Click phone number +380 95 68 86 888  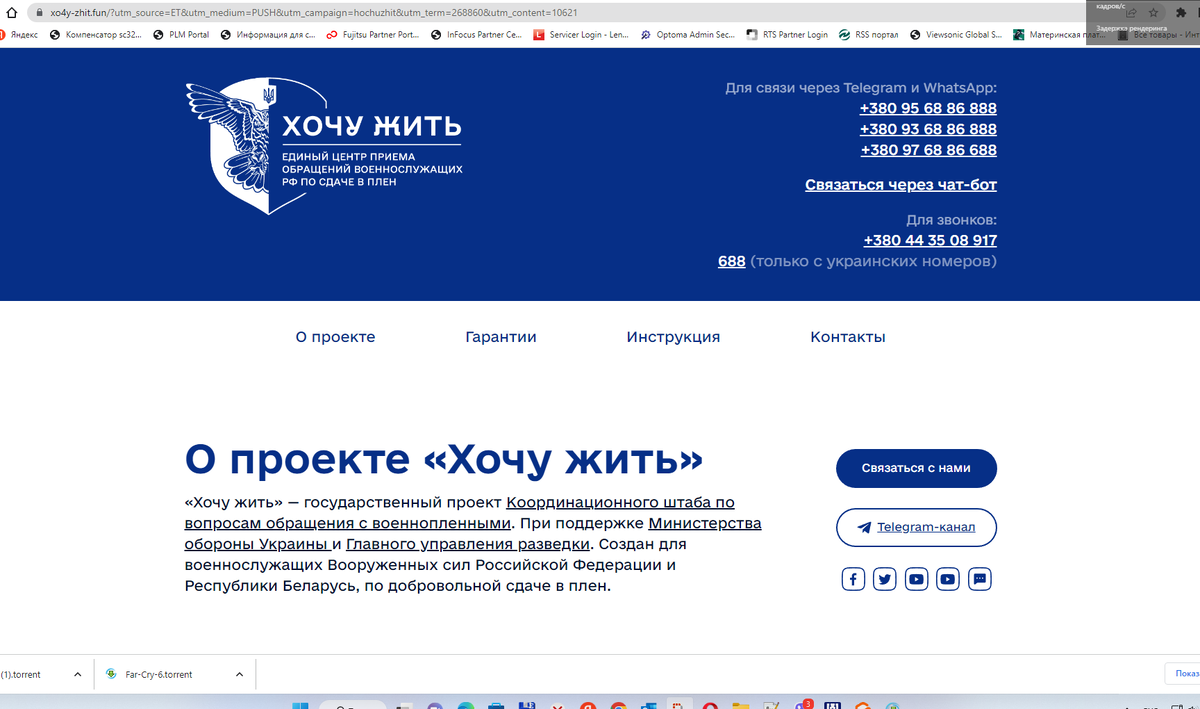tap(928, 108)
